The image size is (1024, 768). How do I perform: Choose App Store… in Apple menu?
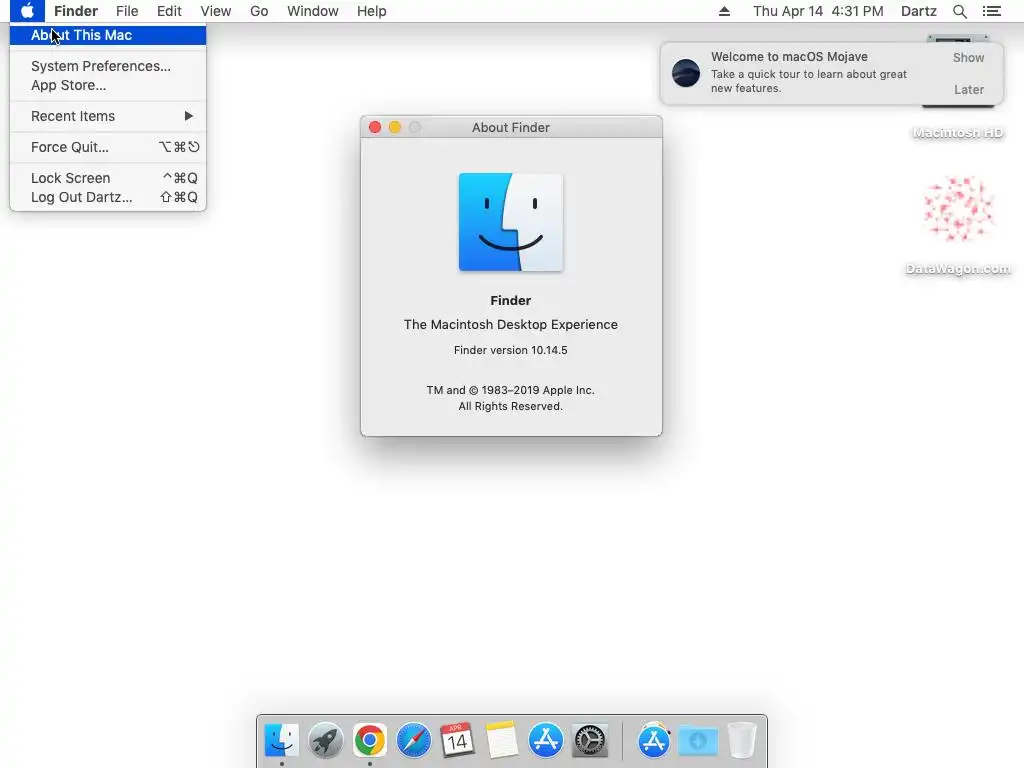(108, 85)
